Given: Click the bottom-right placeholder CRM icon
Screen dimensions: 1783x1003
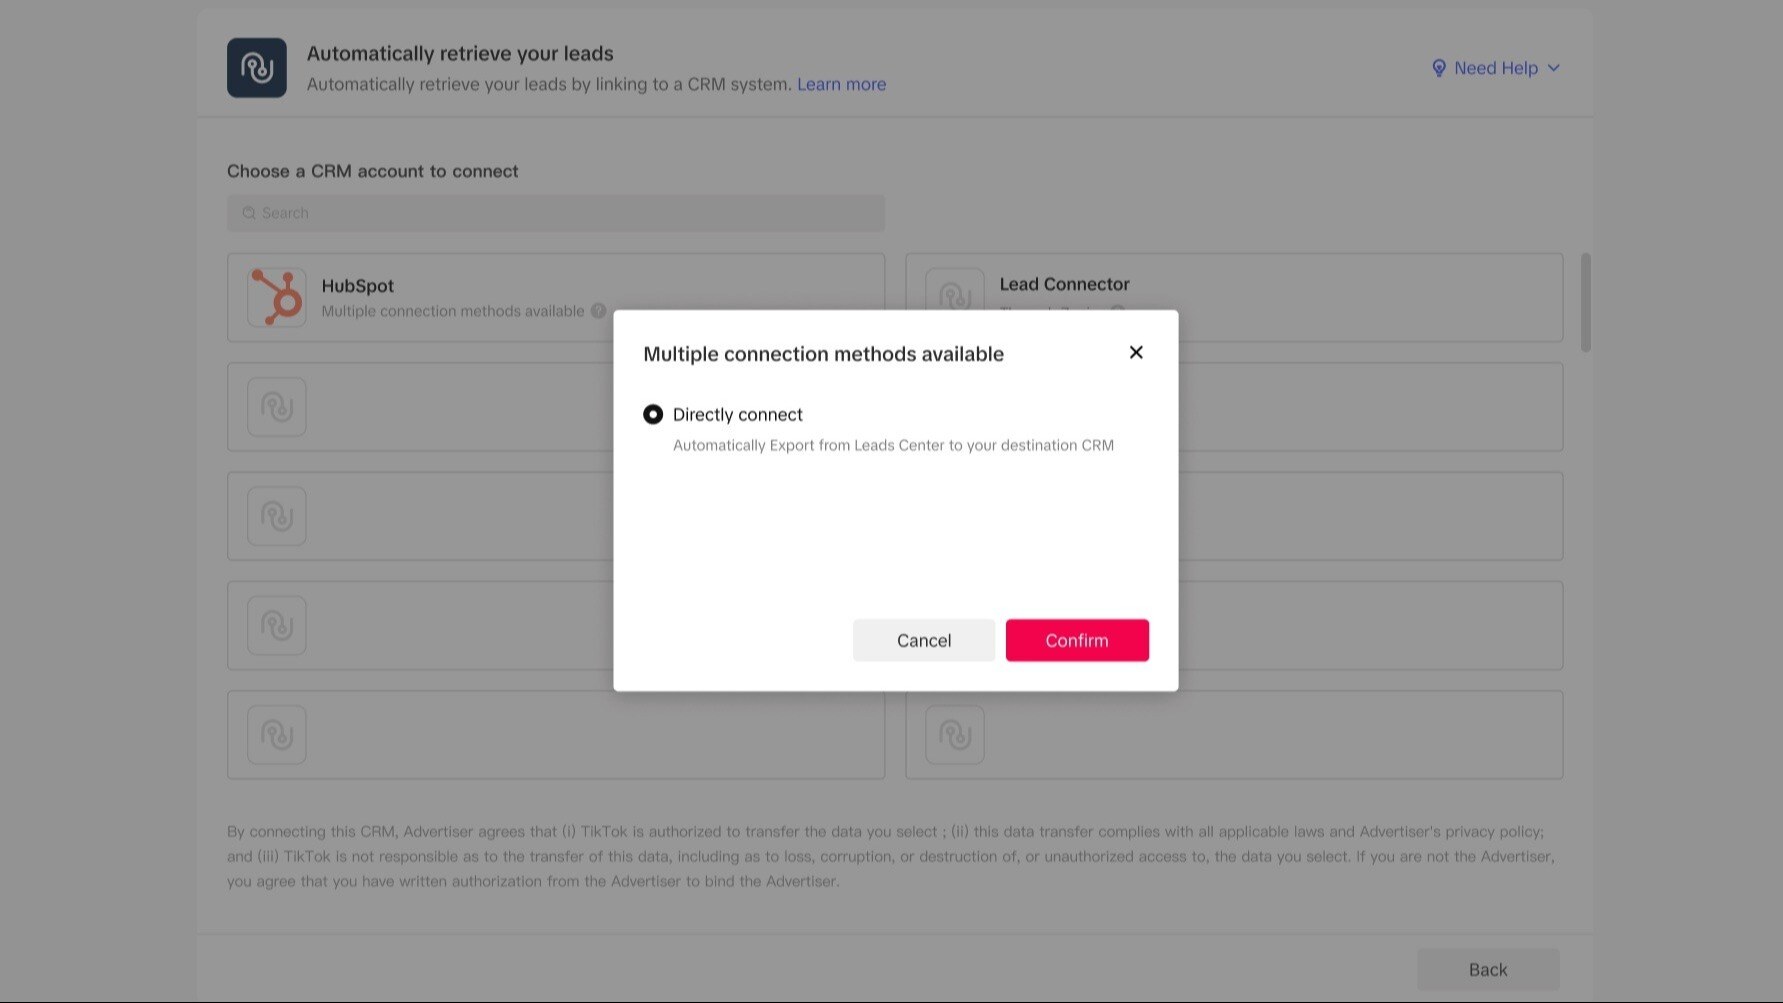Looking at the screenshot, I should pos(955,734).
